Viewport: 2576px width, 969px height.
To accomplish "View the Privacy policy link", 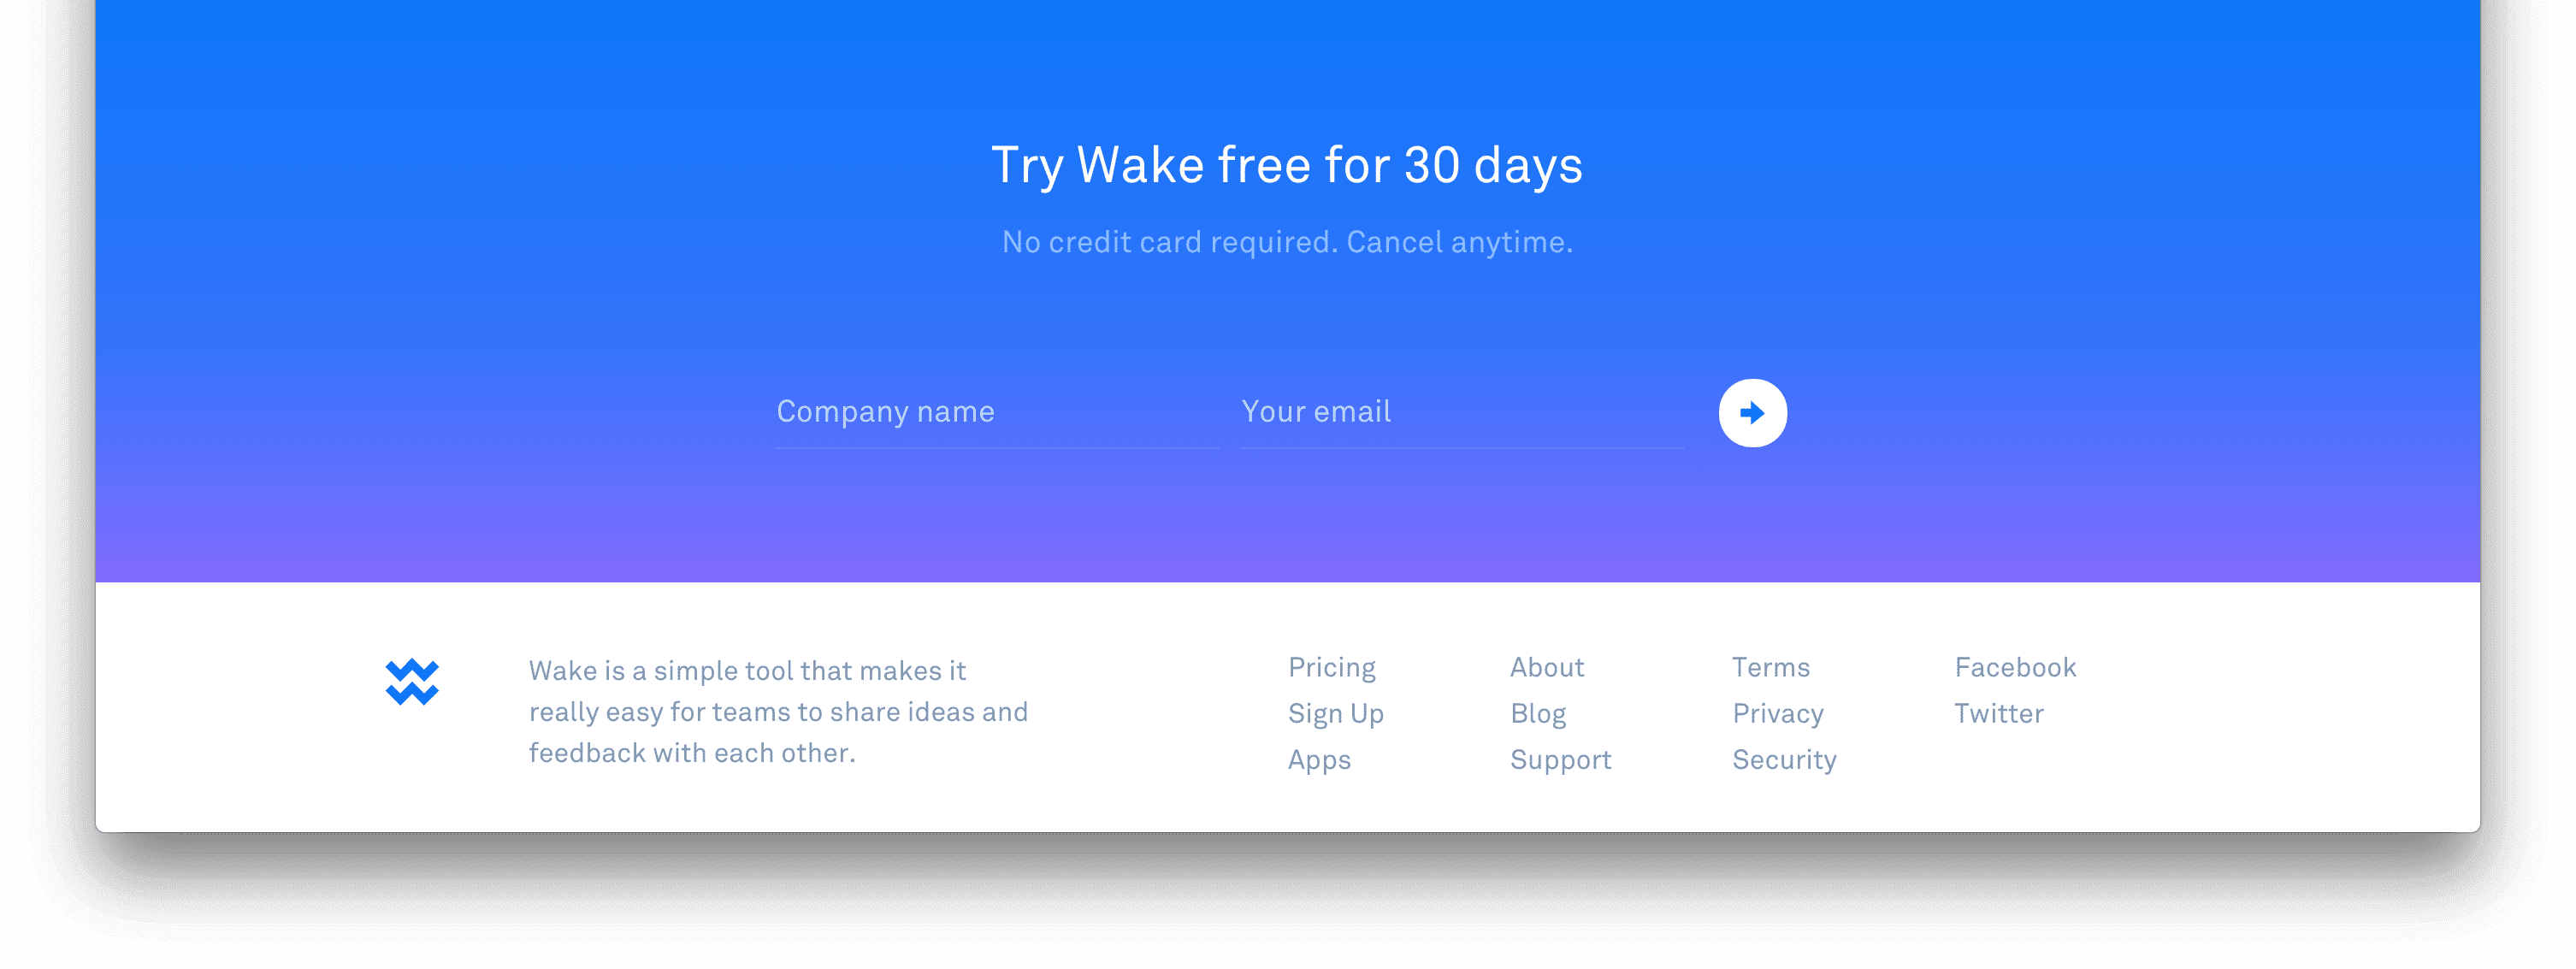I will click(x=1777, y=713).
